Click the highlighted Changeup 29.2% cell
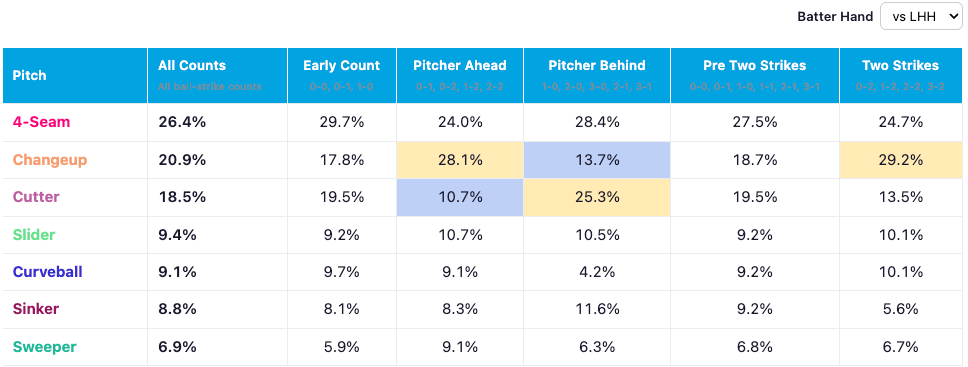The width and height of the screenshot is (968, 367). tap(901, 160)
